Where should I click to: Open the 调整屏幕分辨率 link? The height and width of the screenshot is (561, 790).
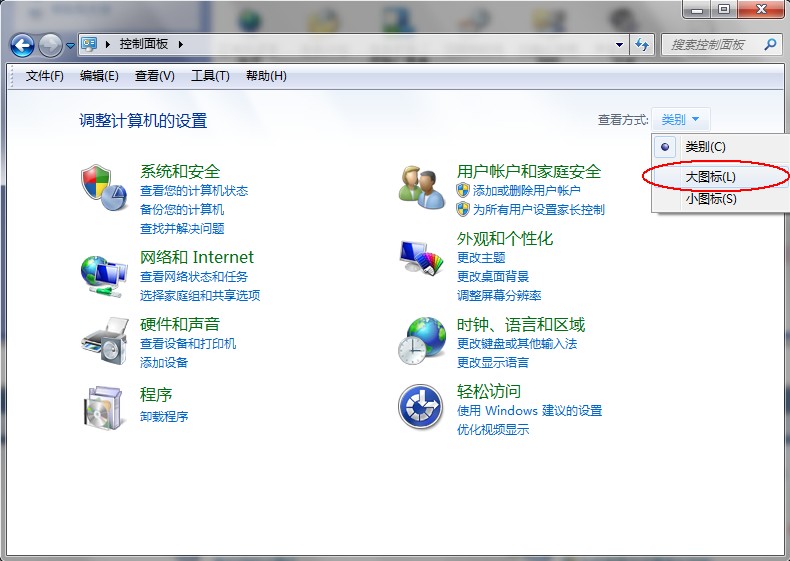(x=499, y=296)
